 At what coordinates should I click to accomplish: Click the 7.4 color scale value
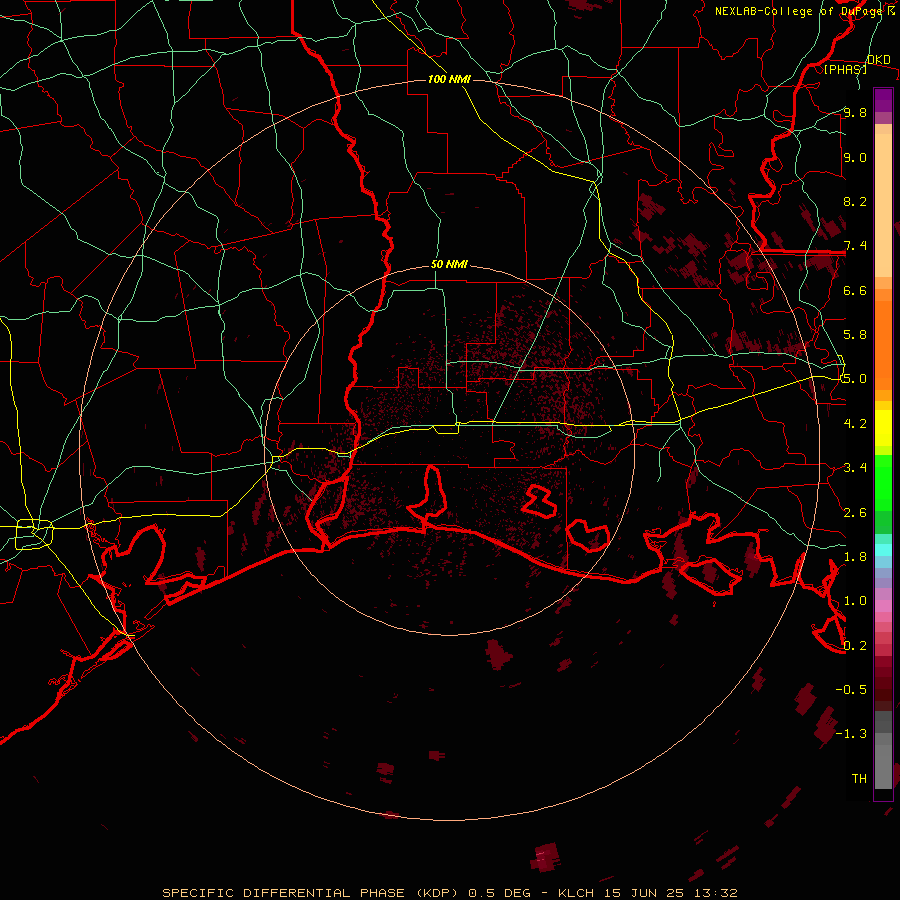(855, 246)
